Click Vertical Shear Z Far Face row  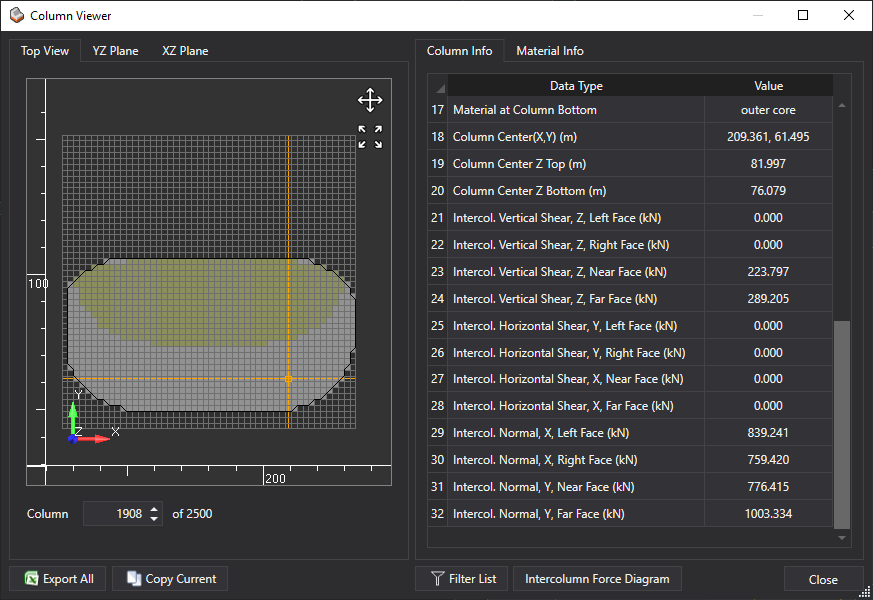coord(630,298)
